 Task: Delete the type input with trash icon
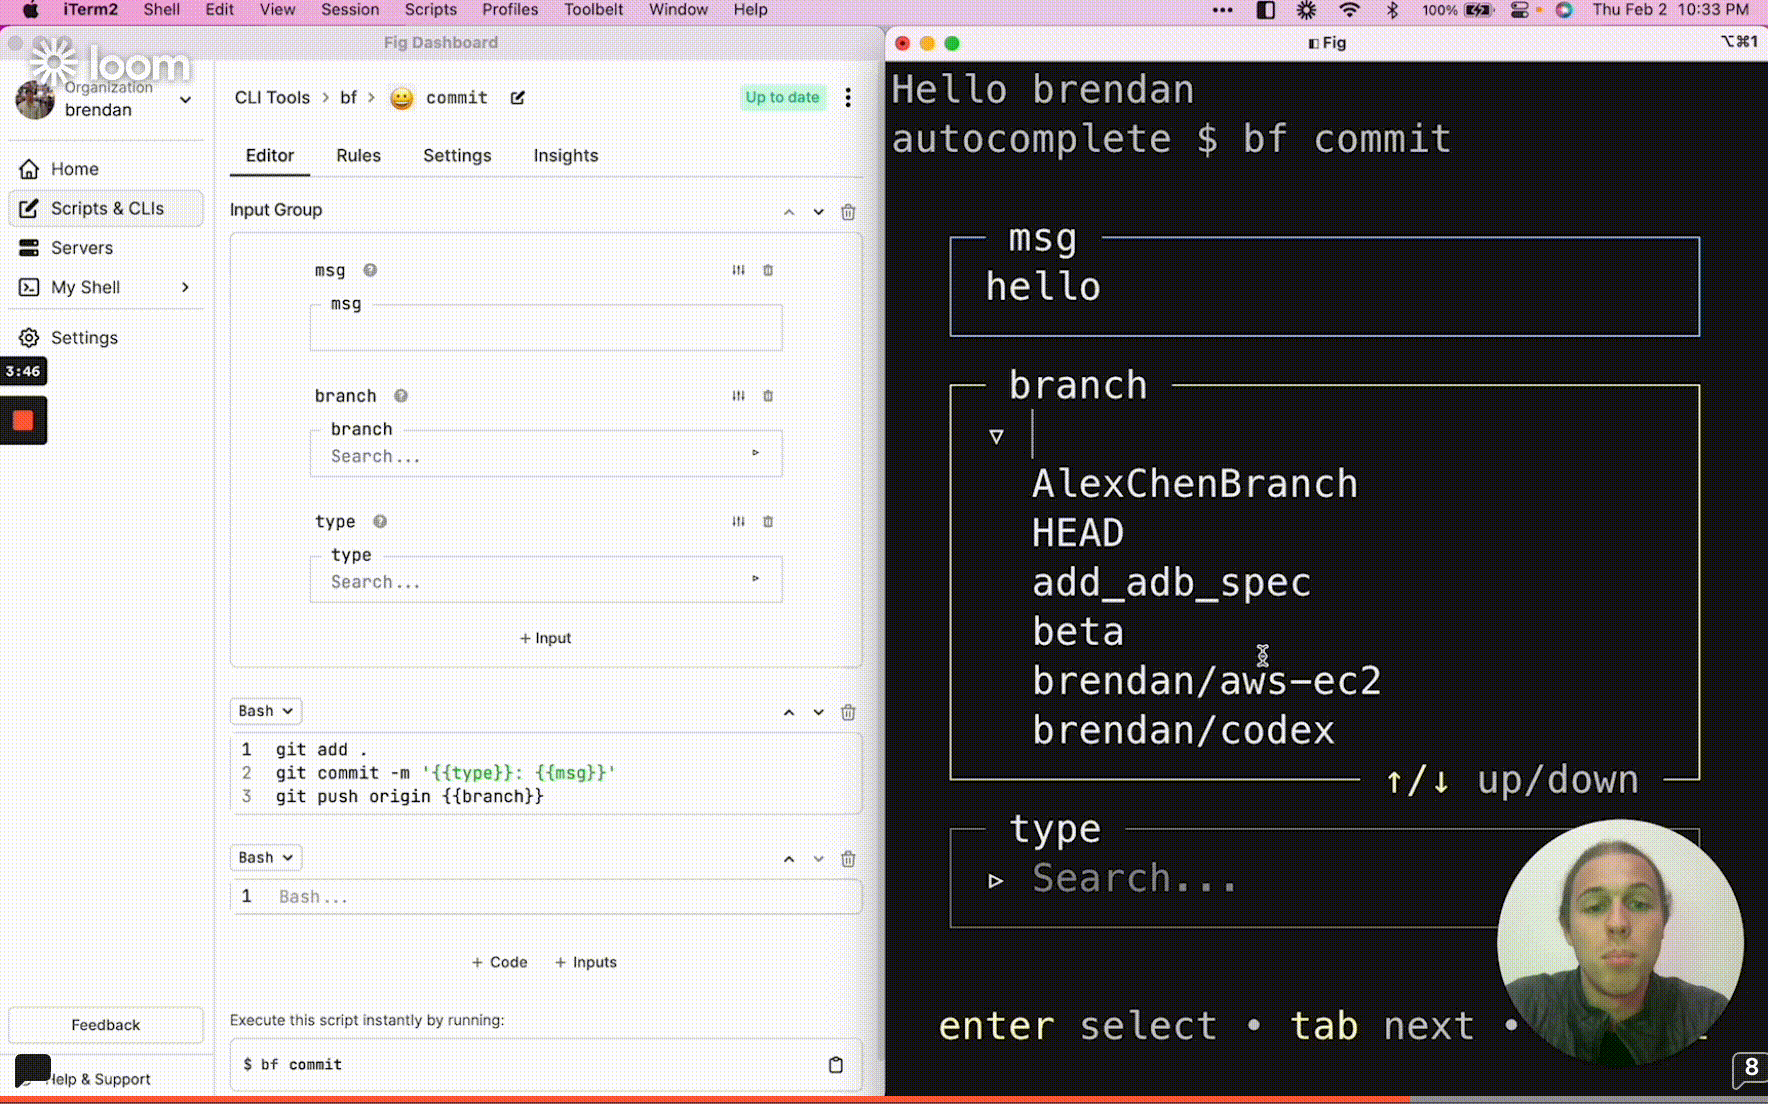tap(768, 521)
